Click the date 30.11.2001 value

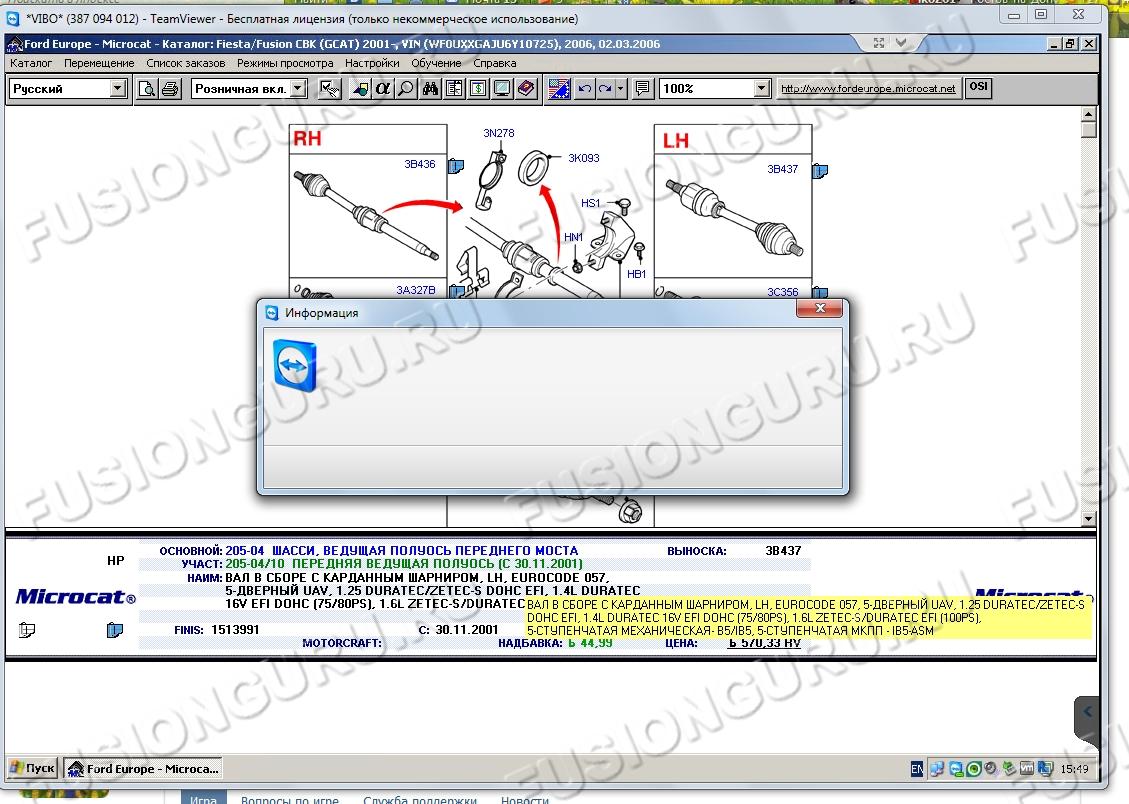click(467, 630)
